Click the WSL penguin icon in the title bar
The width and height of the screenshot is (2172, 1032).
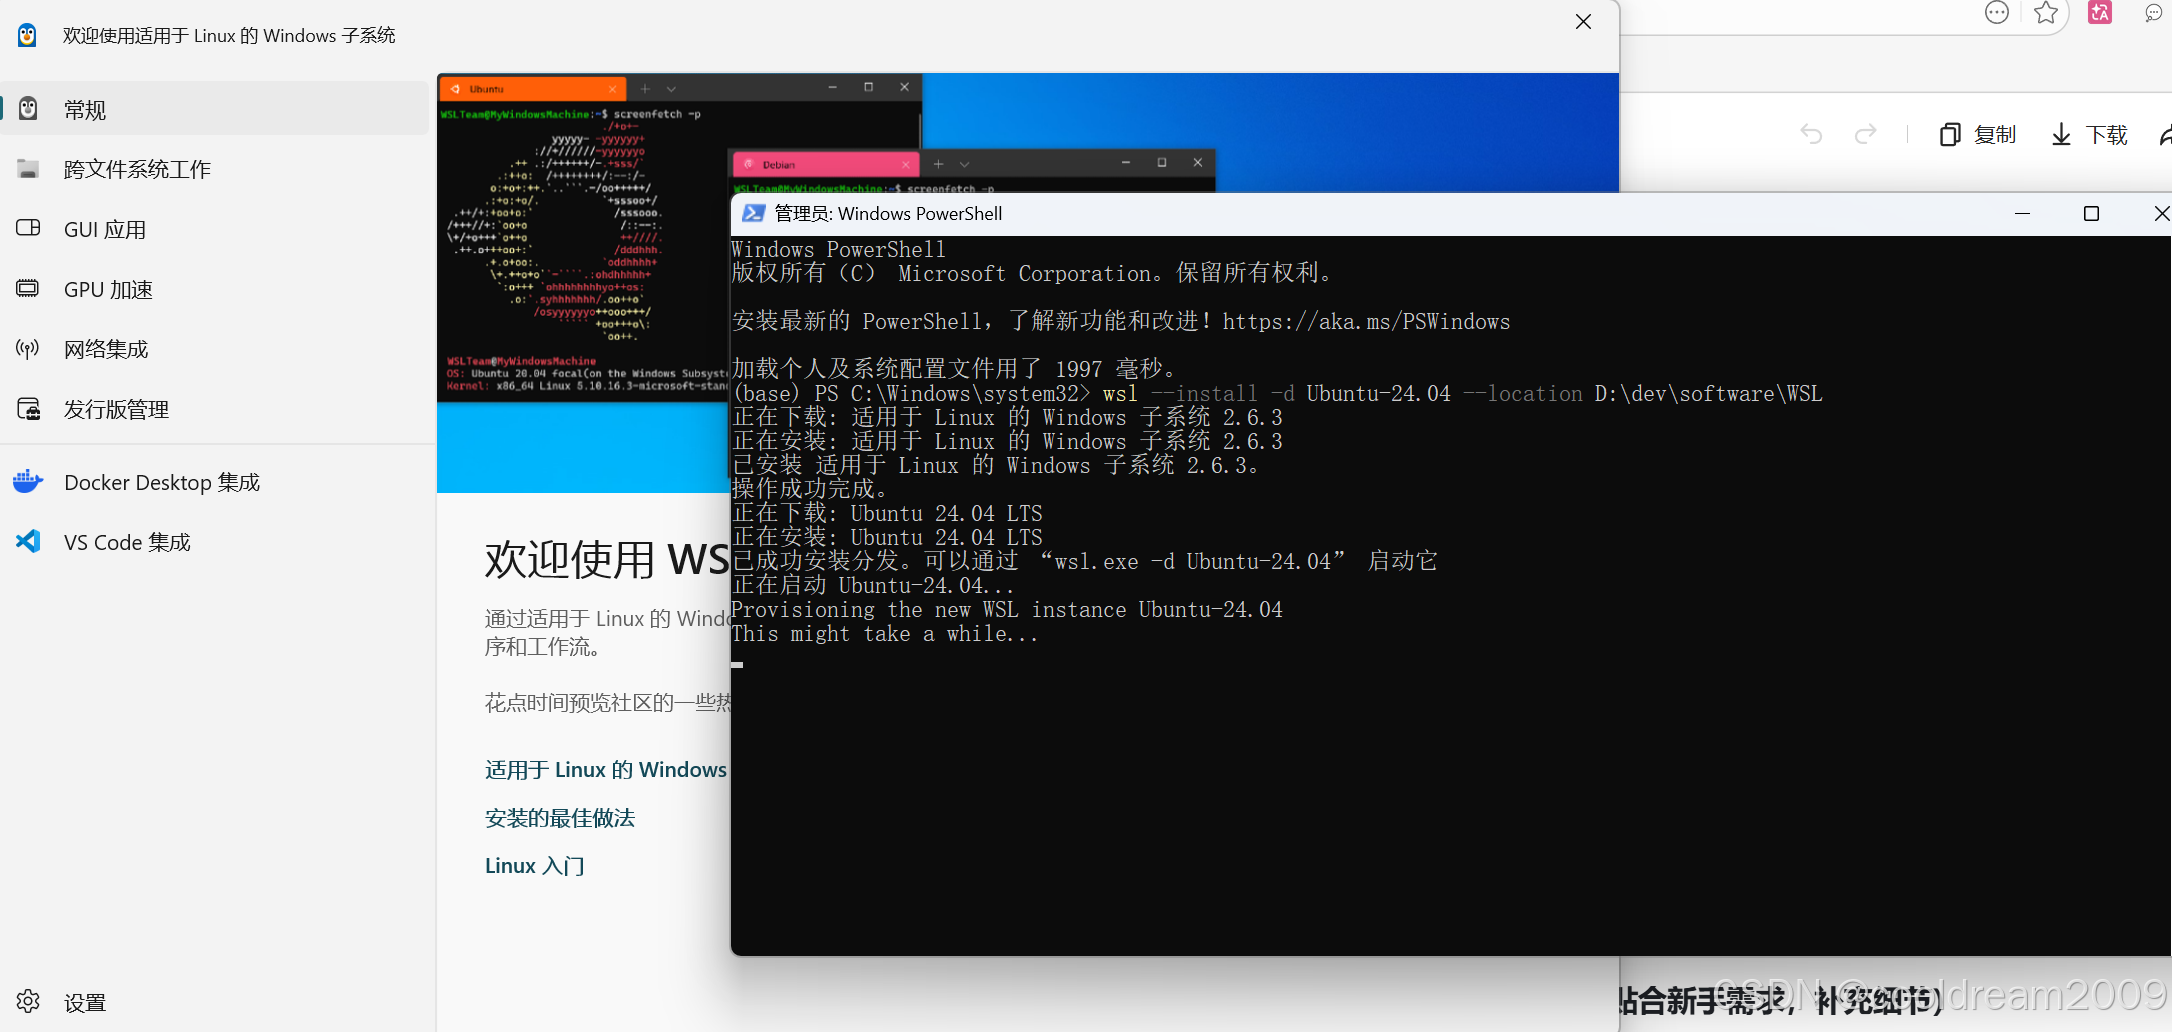coord(27,35)
